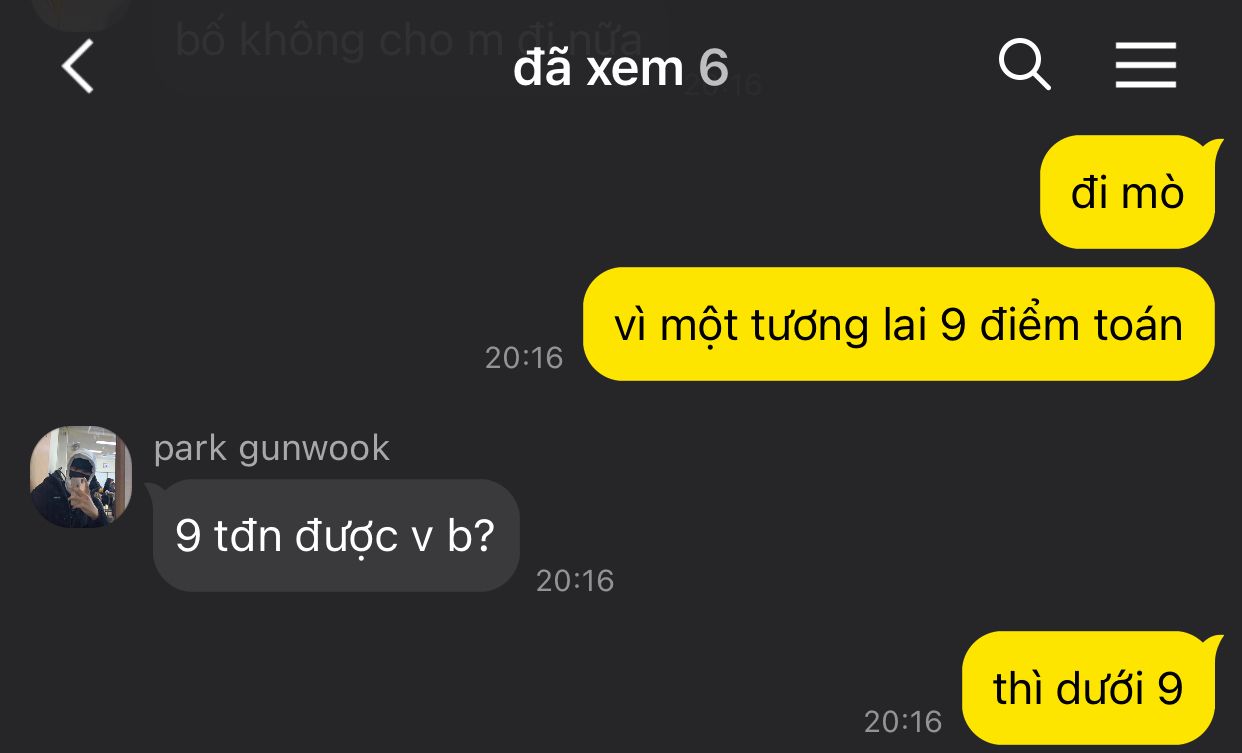Tap the gray "9 tđn được v b?" bubble

tap(336, 535)
